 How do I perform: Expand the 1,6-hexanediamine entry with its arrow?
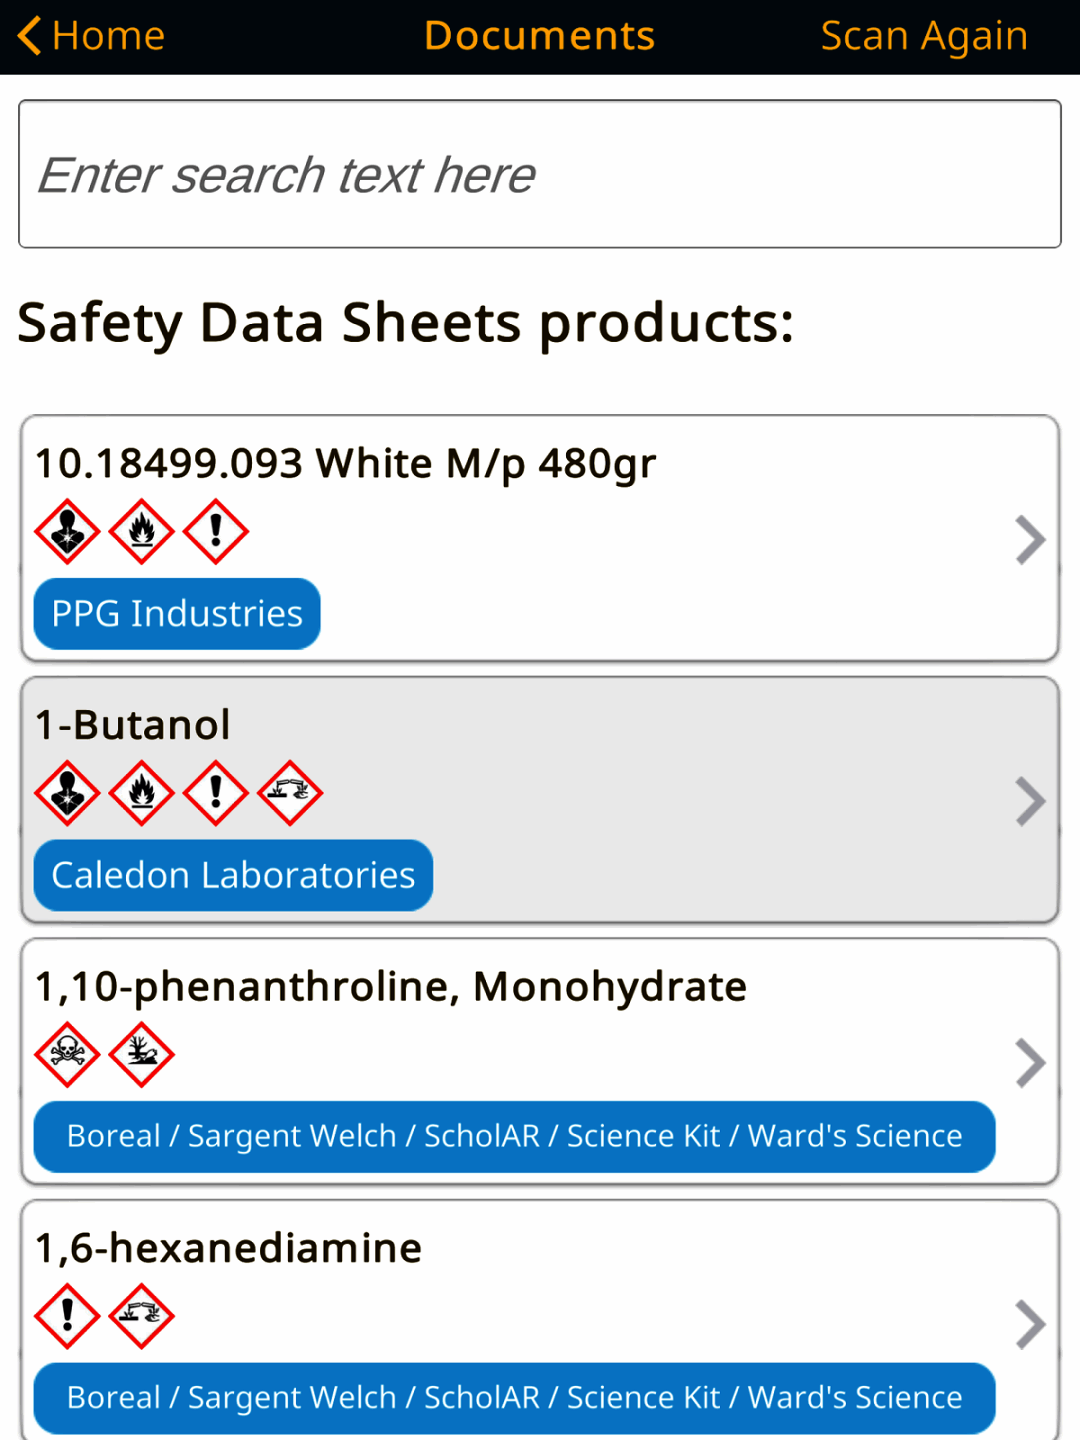pyautogui.click(x=1031, y=1324)
